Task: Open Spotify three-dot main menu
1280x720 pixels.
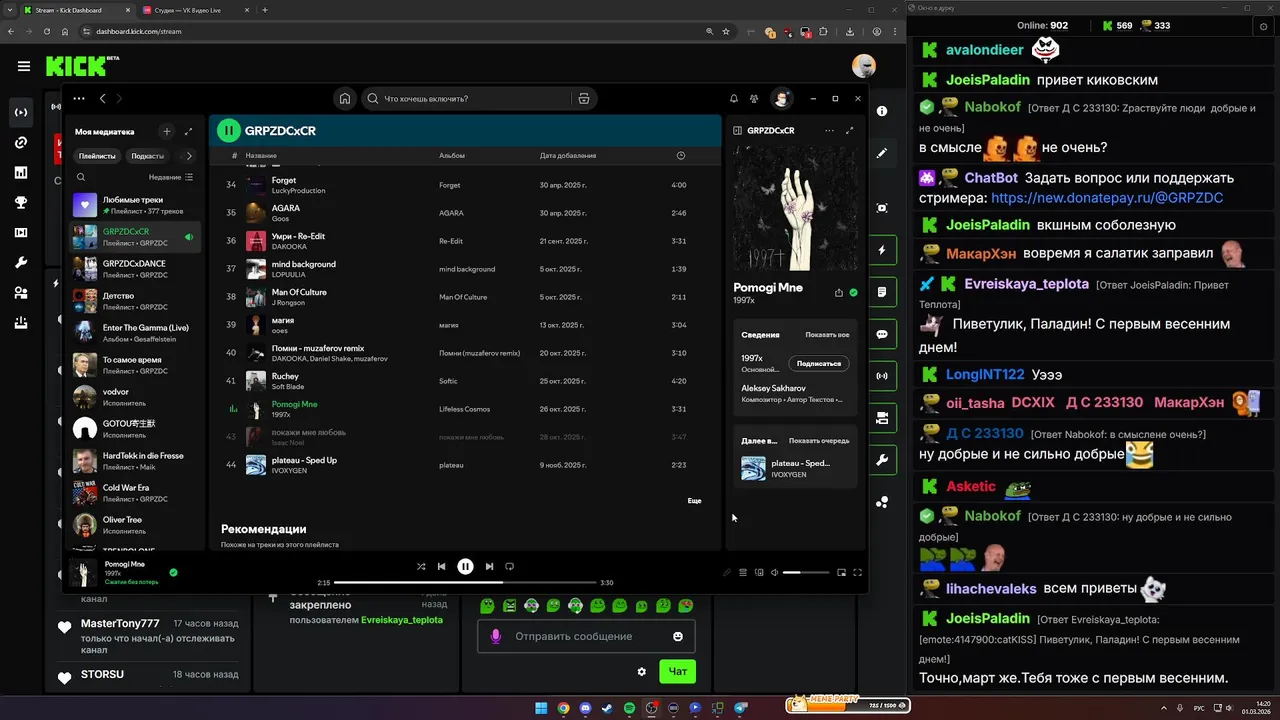Action: 79,99
